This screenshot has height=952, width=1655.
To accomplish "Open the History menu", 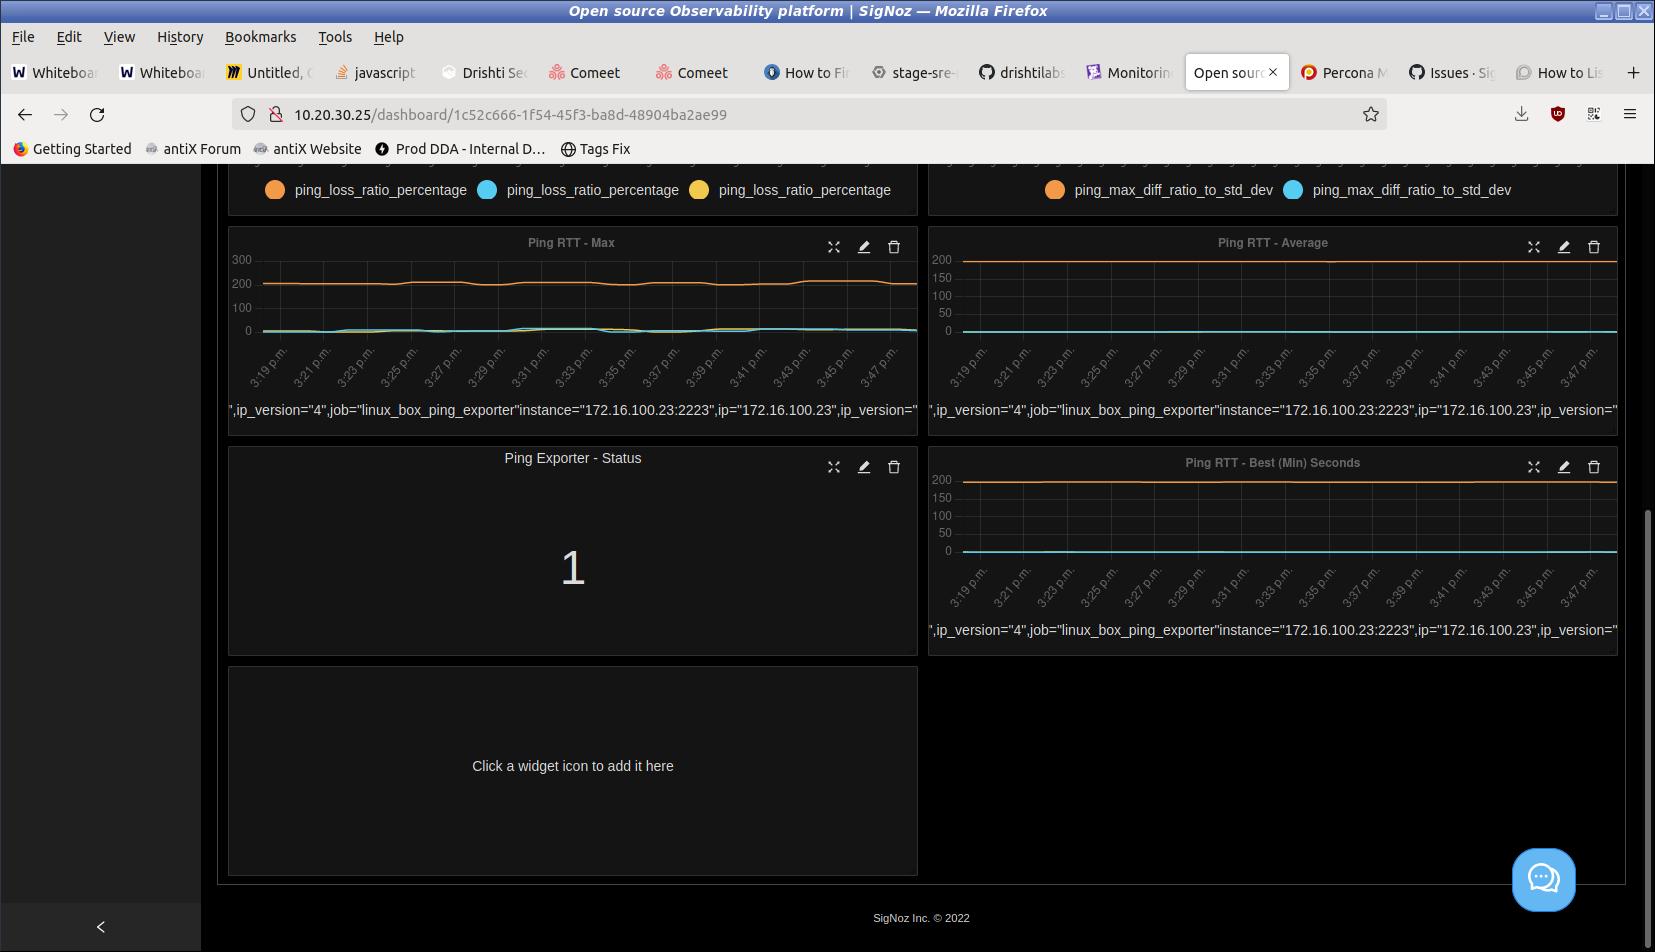I will (x=180, y=37).
